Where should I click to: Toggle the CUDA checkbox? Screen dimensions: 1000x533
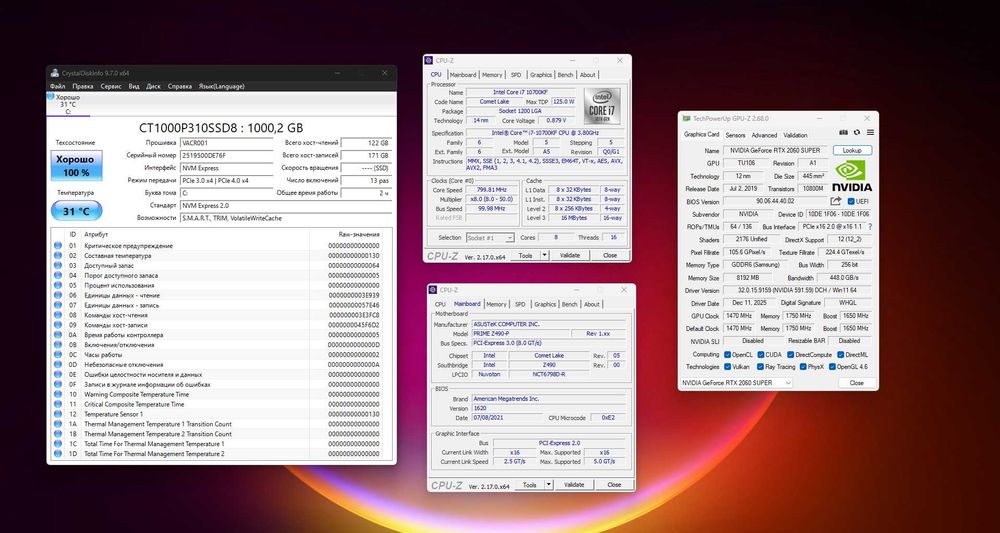click(x=761, y=354)
